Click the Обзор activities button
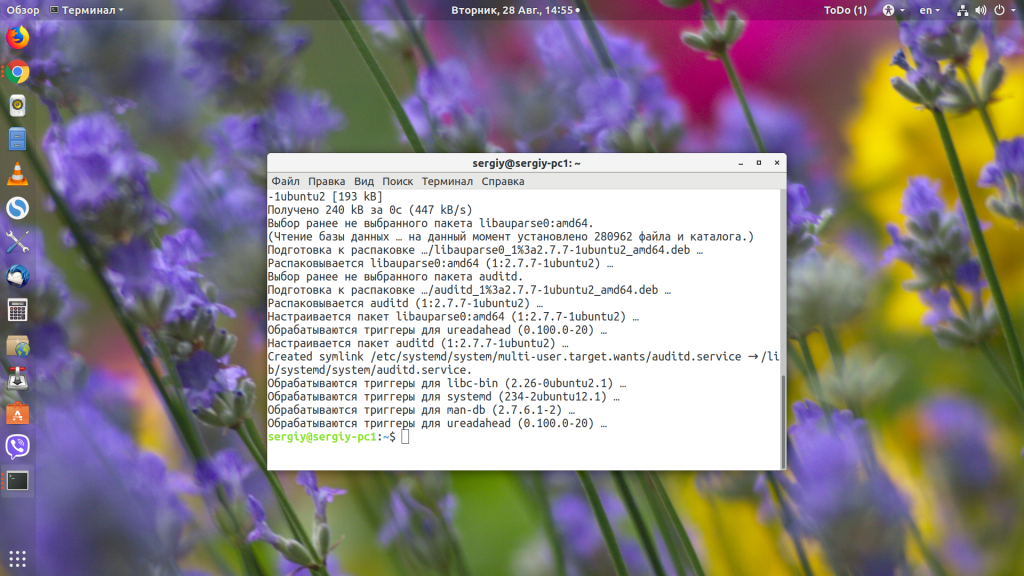 pos(23,10)
